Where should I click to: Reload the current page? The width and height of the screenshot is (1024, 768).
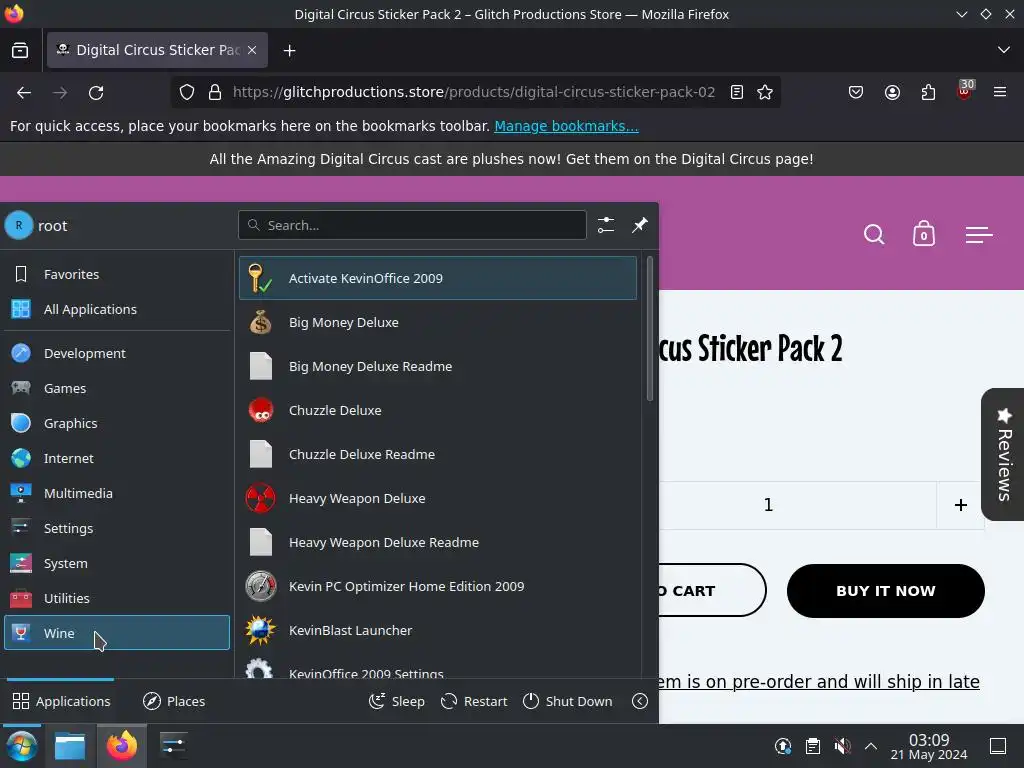tap(96, 93)
